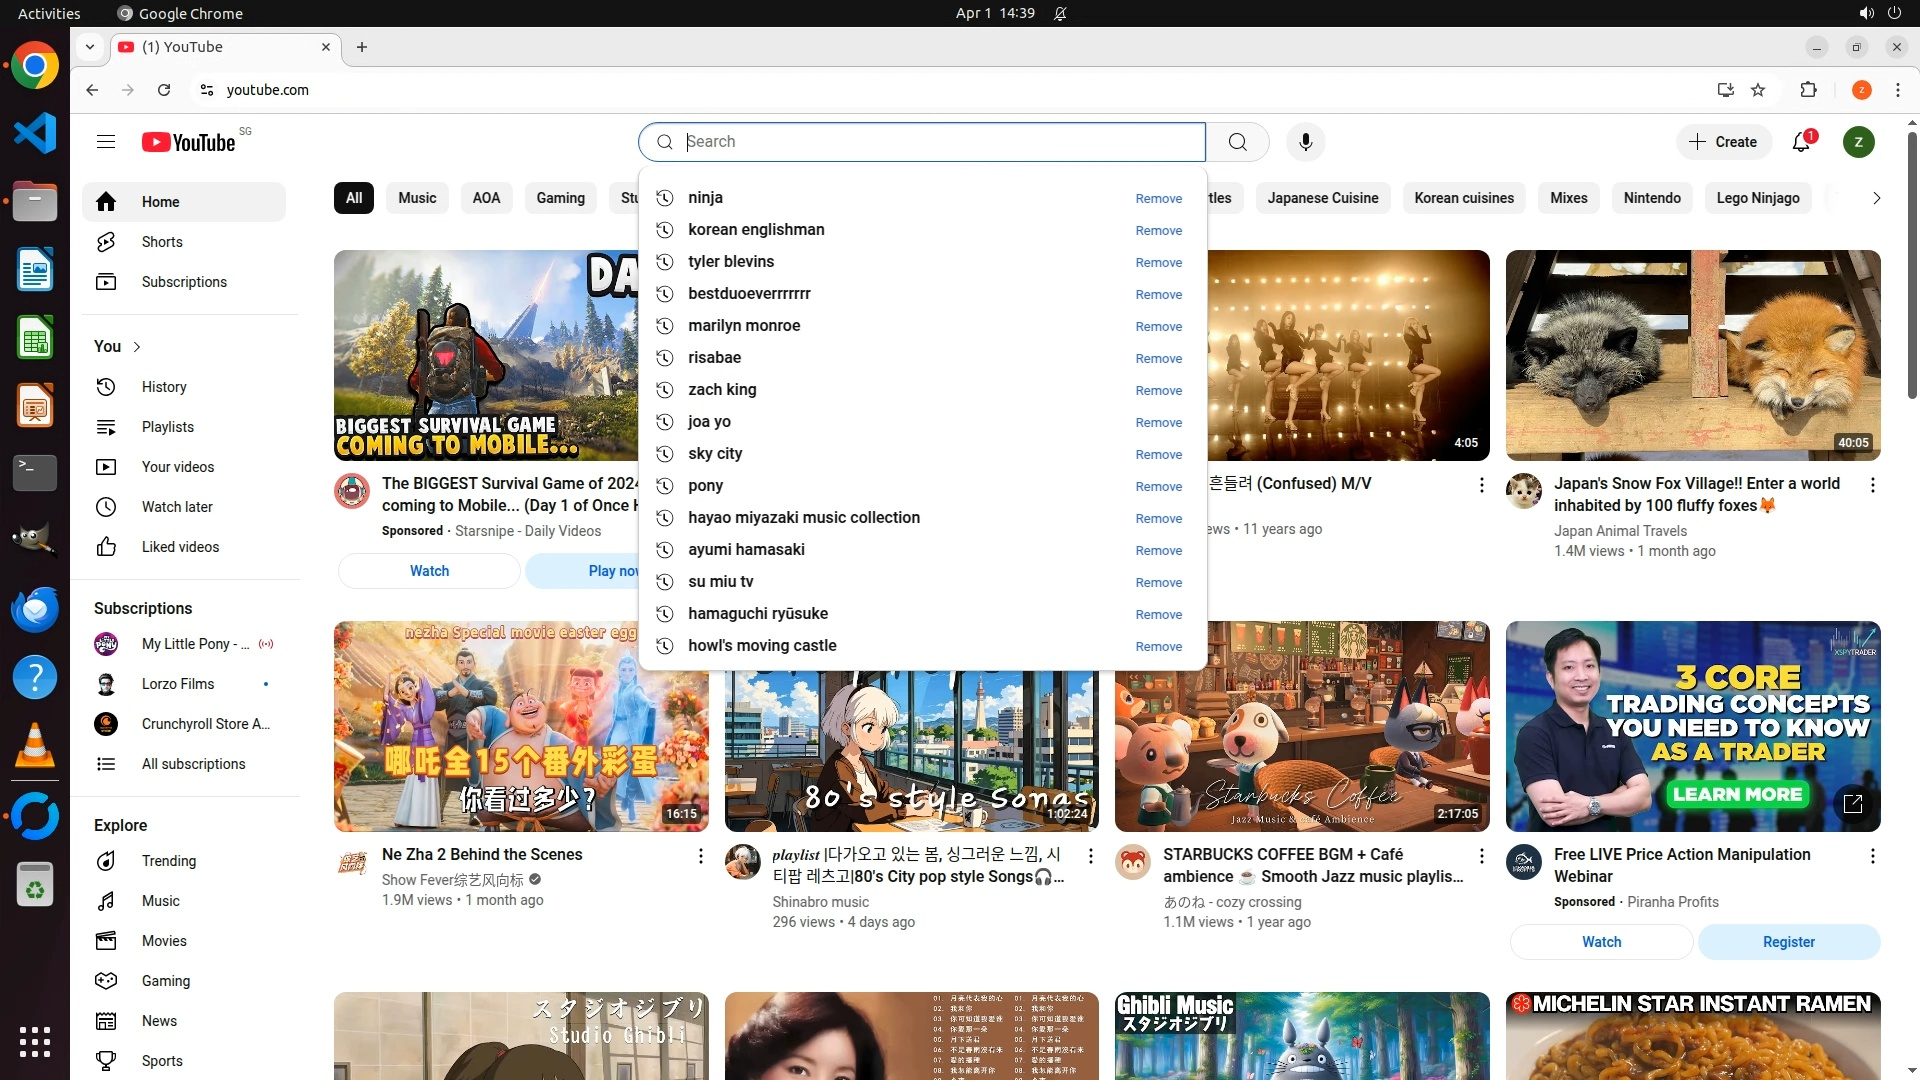This screenshot has width=1920, height=1080.
Task: Click the voice search microphone icon
Action: click(1305, 142)
